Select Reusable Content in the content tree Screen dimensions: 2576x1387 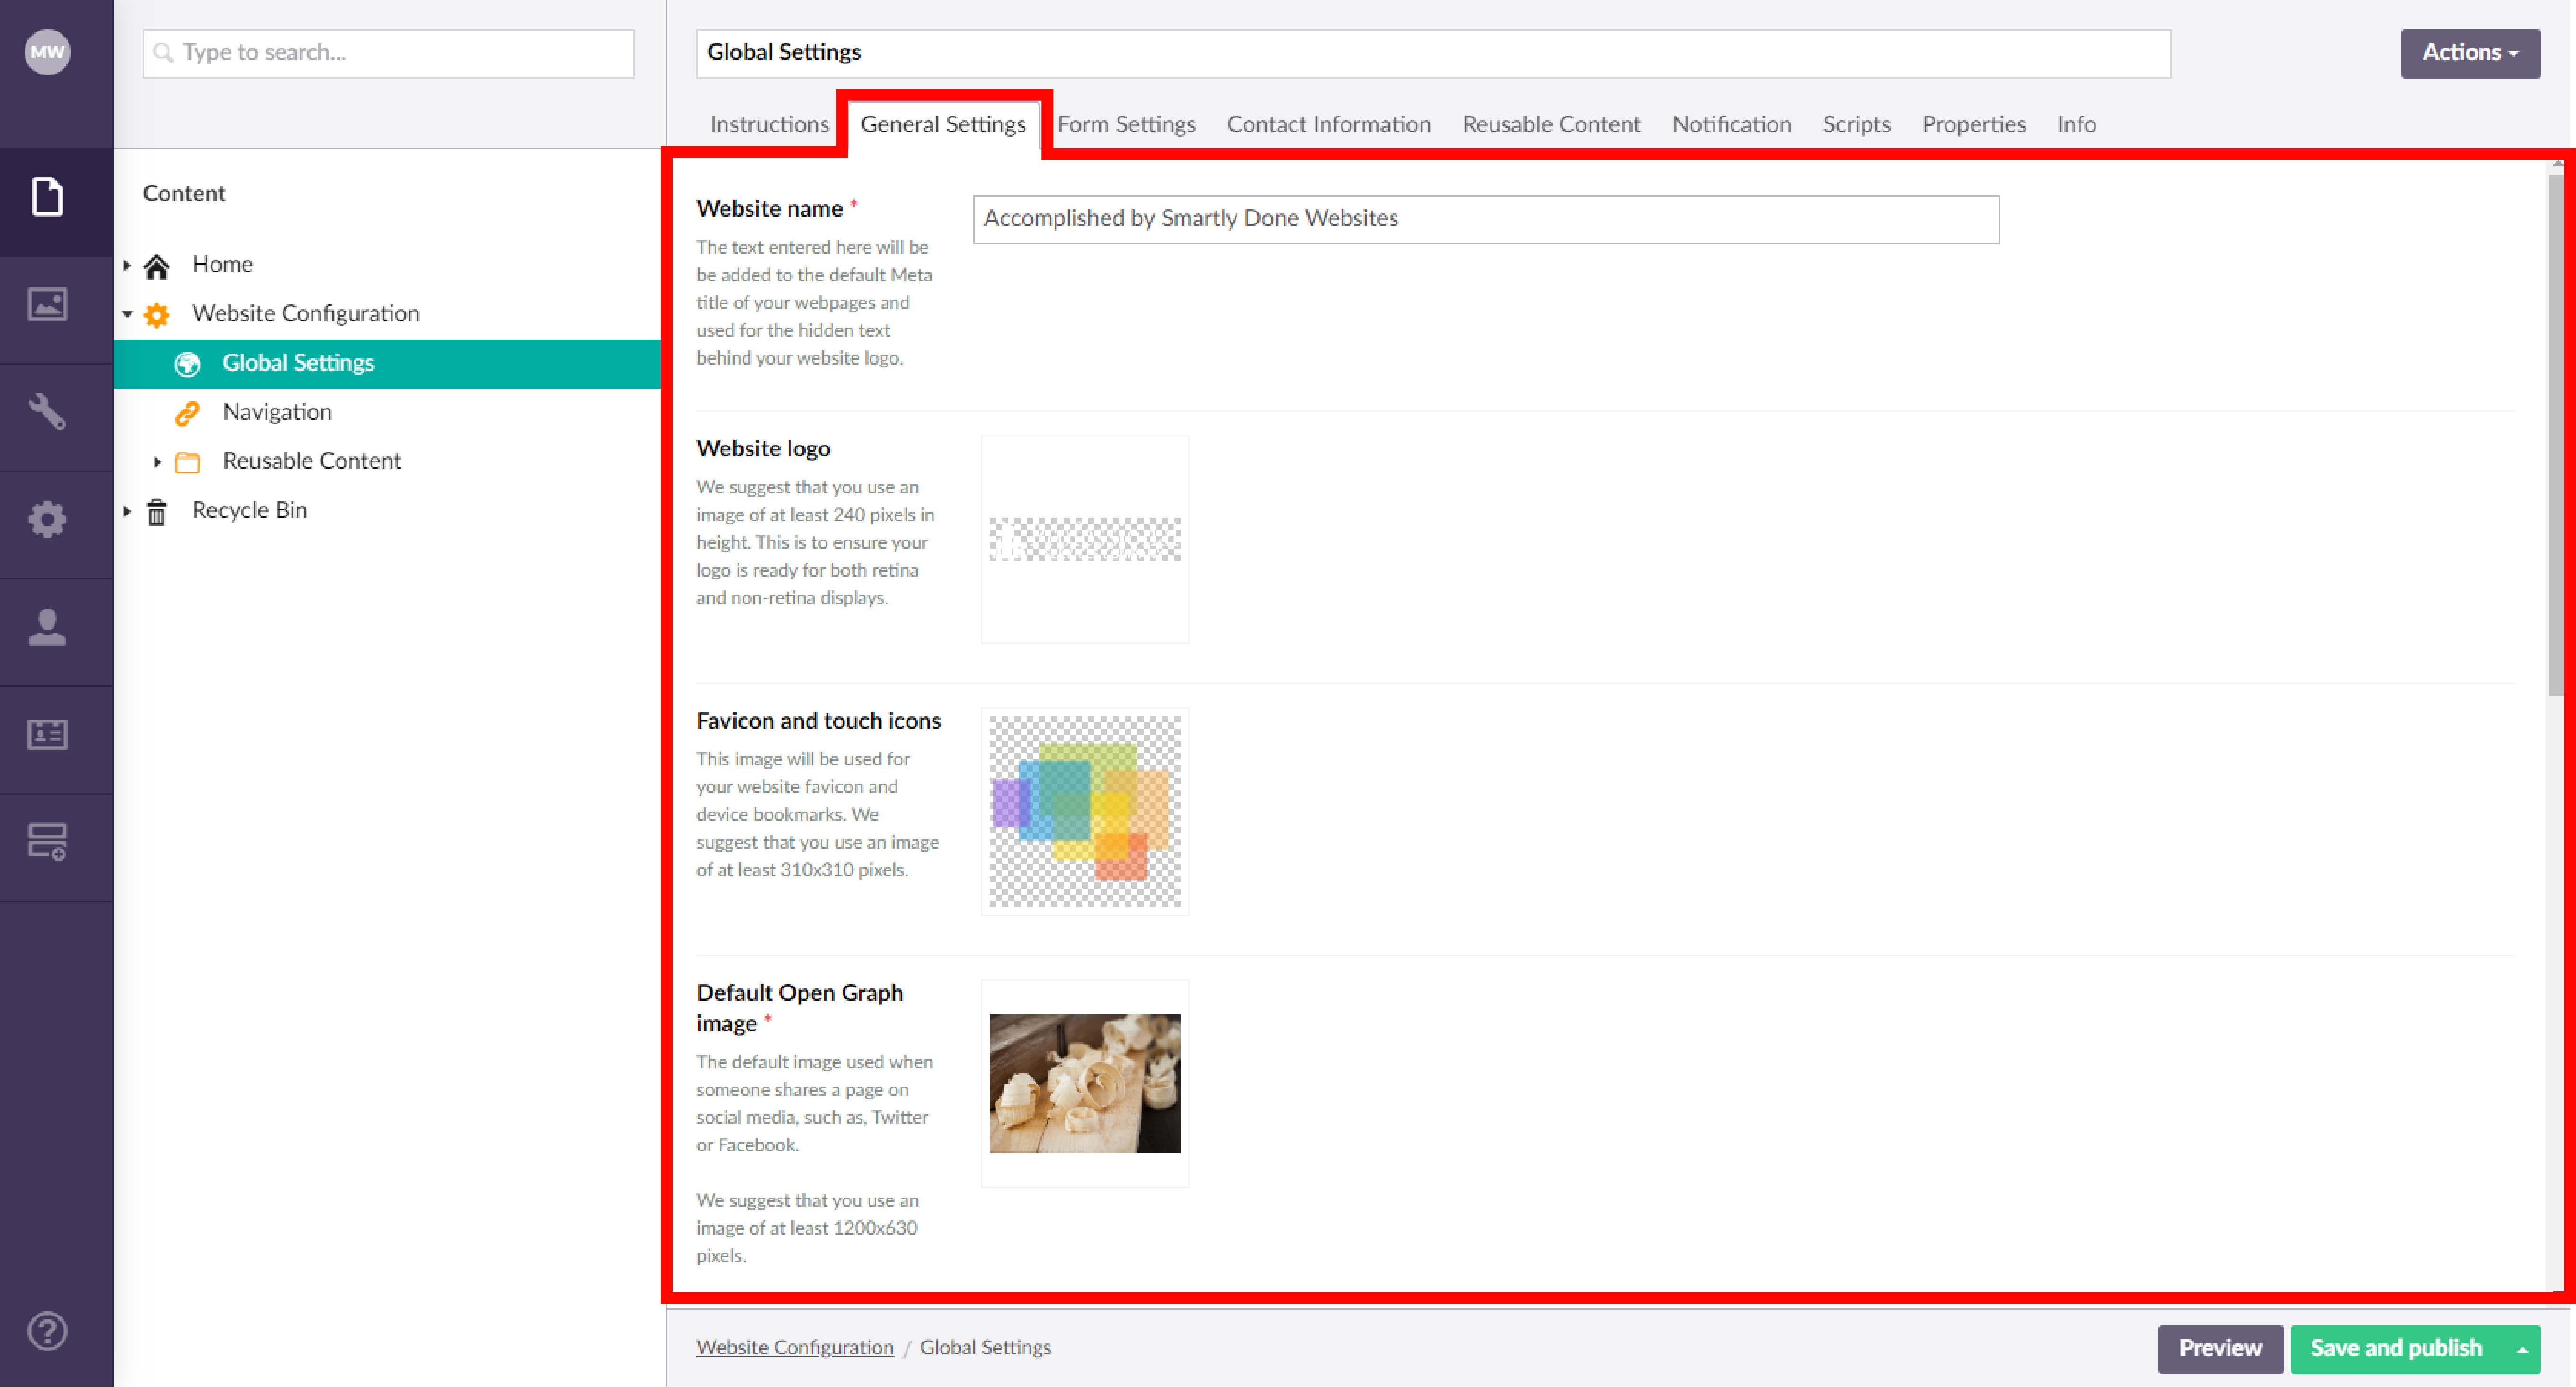(x=312, y=460)
